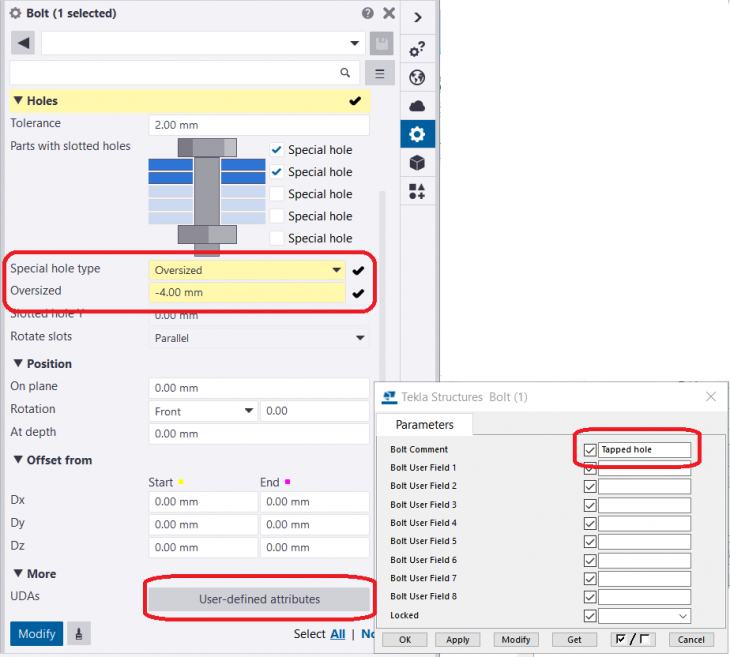Viewport: 730px width, 657px height.
Task: Open the hamburger list menu
Action: [379, 73]
